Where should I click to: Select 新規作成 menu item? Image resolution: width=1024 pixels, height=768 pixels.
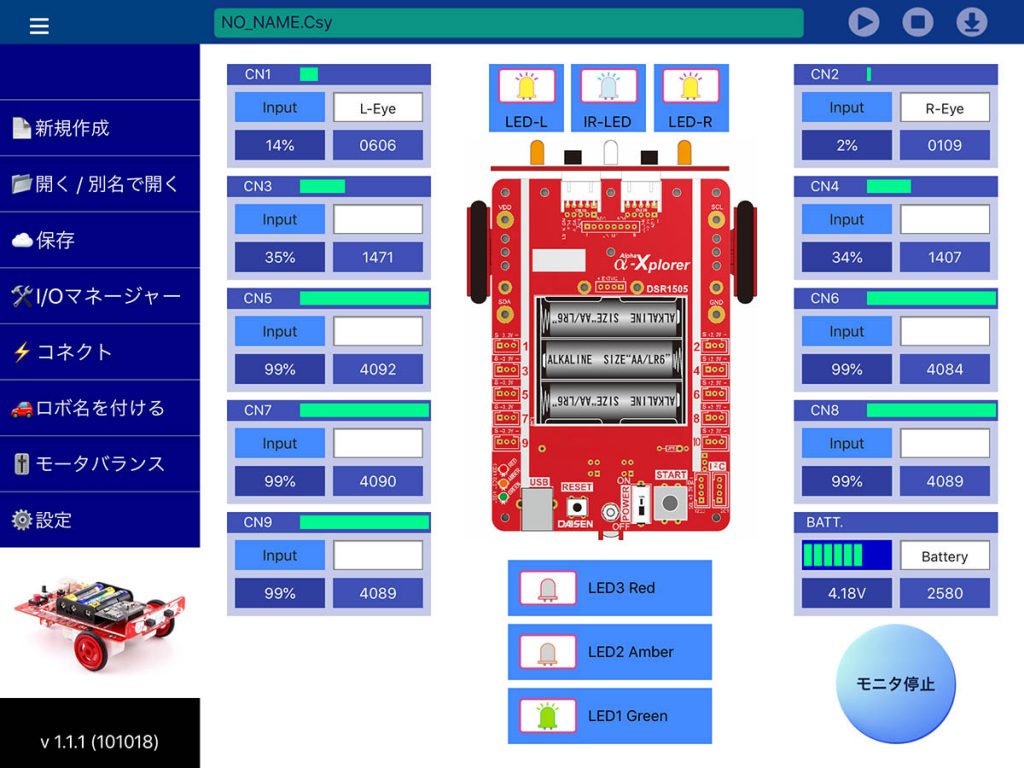pos(100,128)
